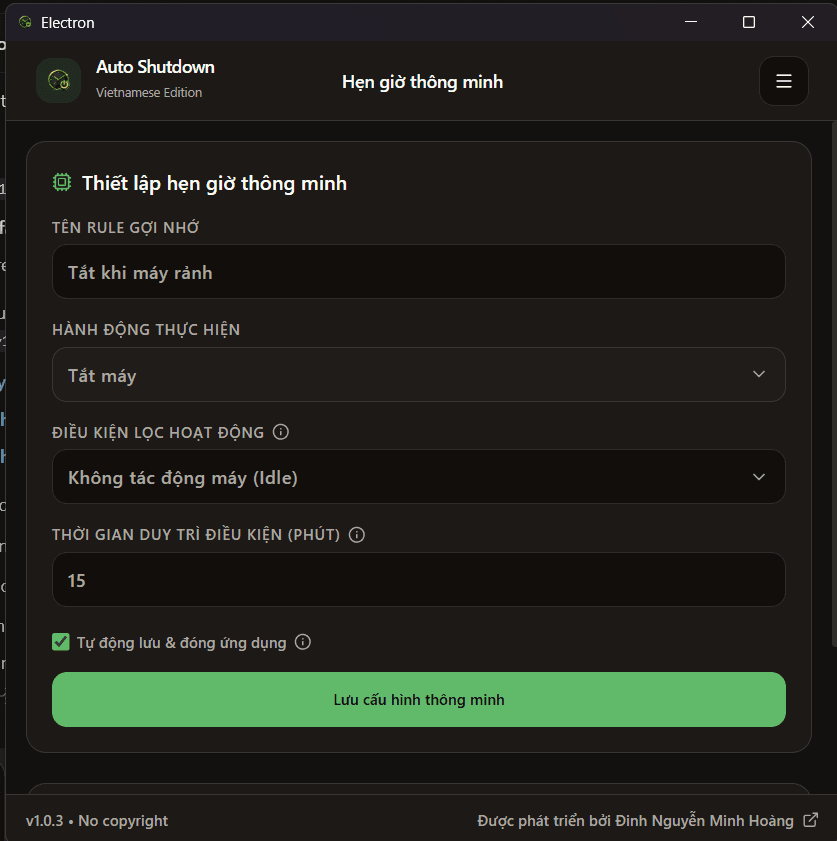Open the Tắt máy action dropdown

tap(418, 374)
